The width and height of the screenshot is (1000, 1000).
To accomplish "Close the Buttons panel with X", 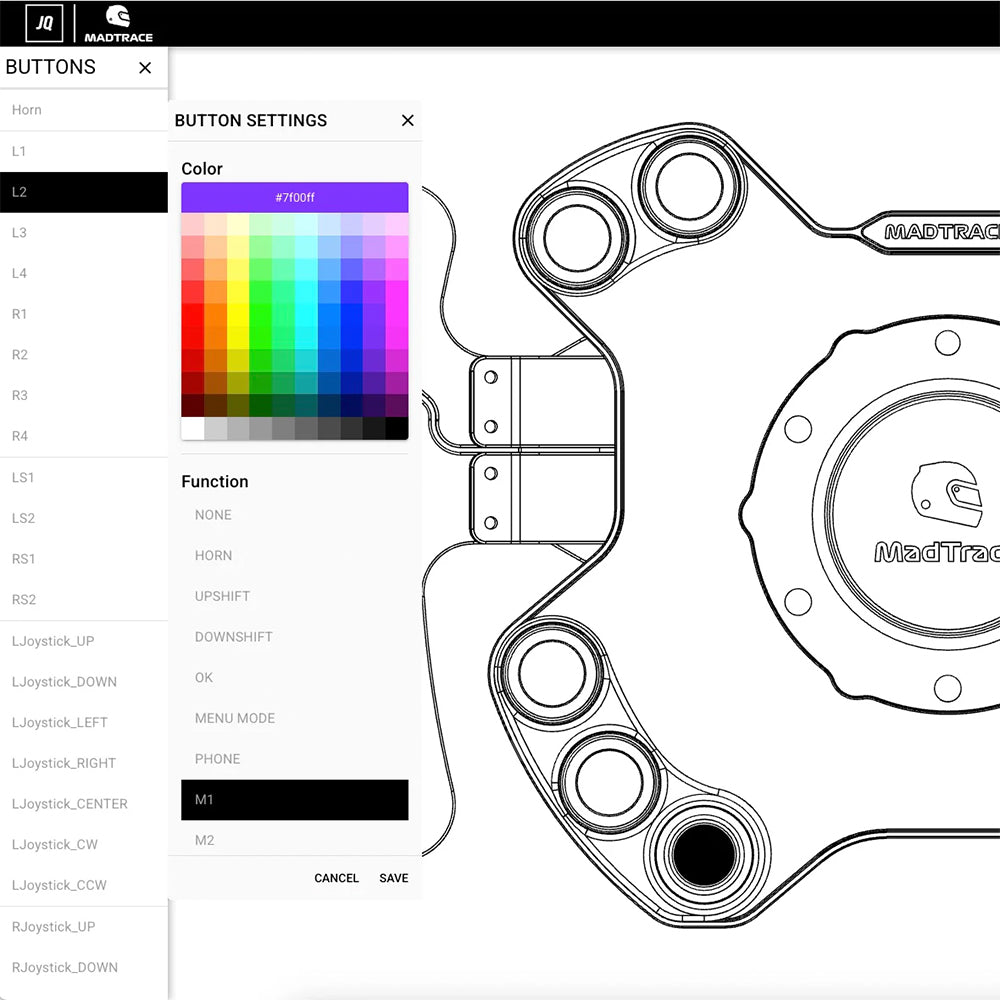I will (145, 68).
